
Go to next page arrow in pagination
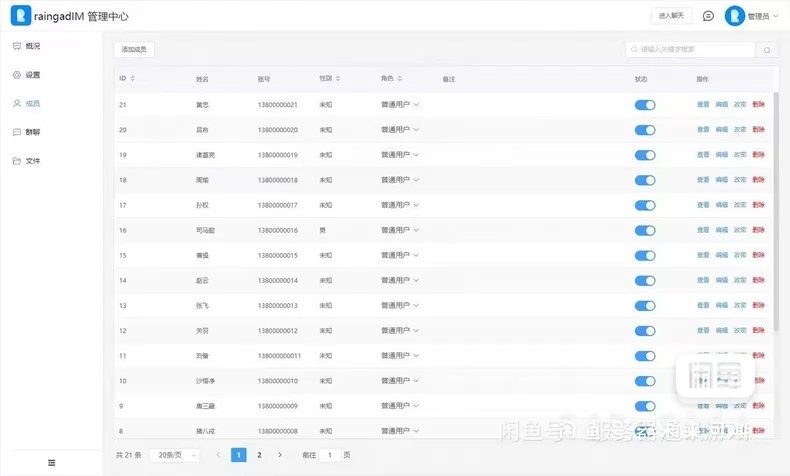click(280, 455)
